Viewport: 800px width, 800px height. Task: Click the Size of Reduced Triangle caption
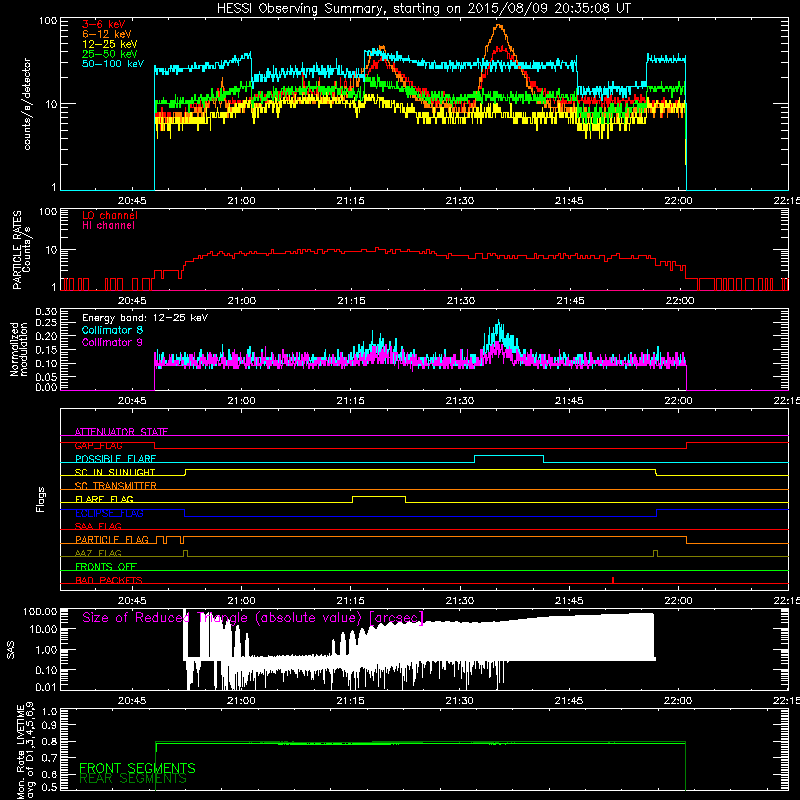coord(253,618)
